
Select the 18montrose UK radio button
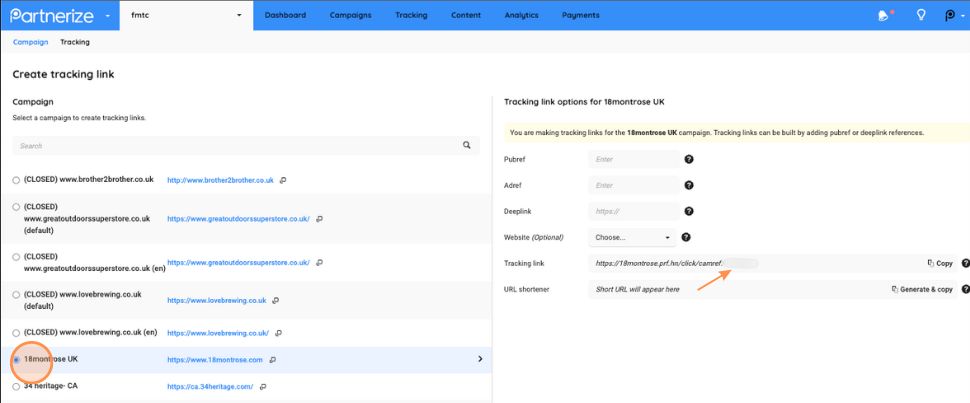click(16, 360)
